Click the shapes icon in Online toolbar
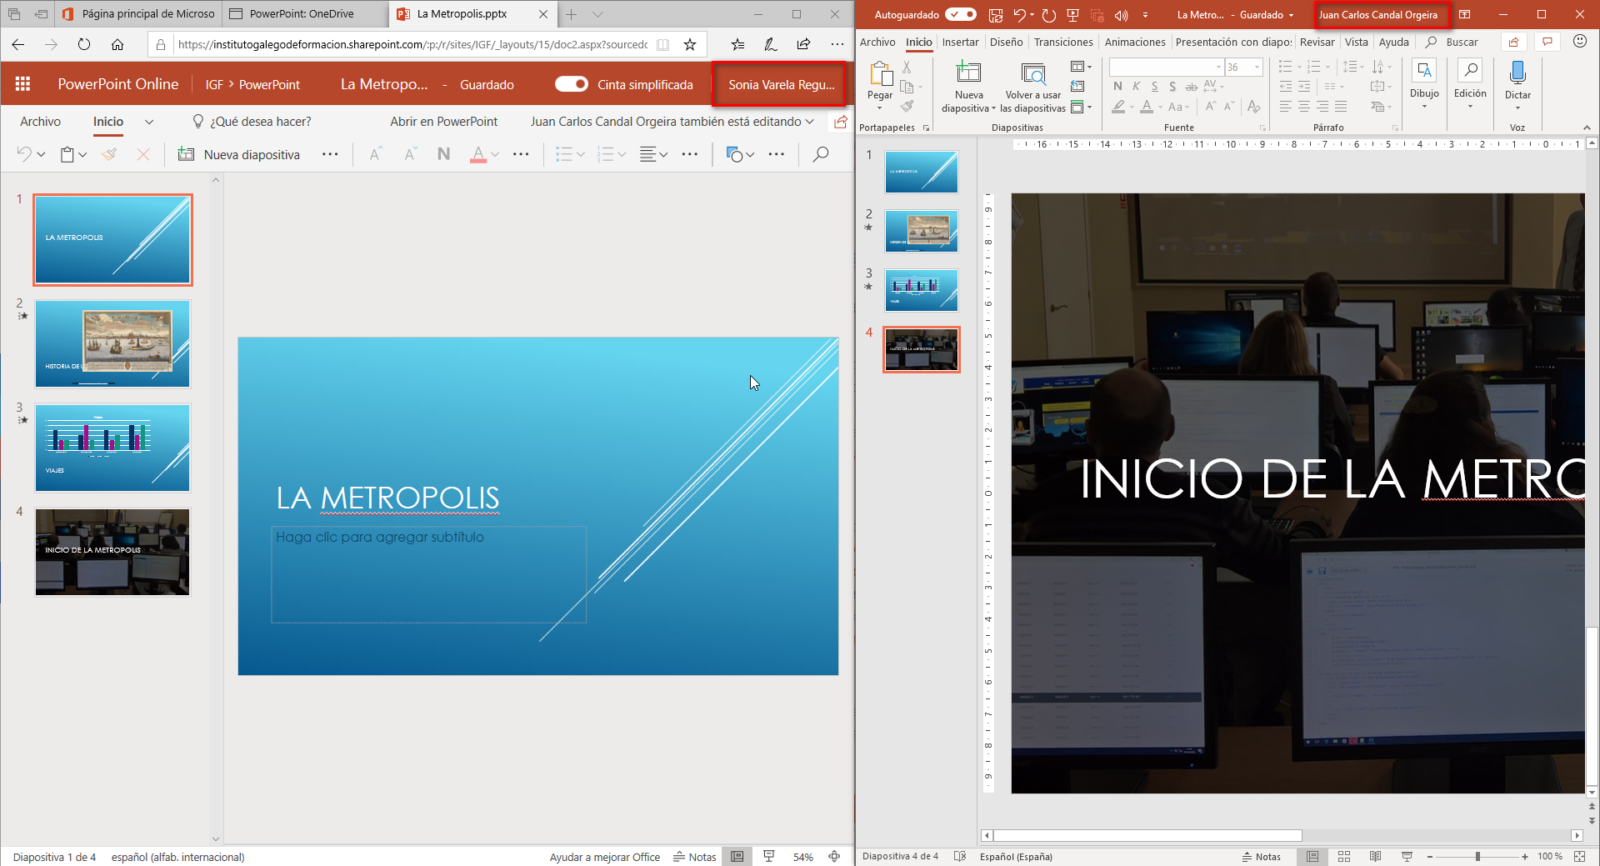The height and width of the screenshot is (866, 1600). point(735,154)
